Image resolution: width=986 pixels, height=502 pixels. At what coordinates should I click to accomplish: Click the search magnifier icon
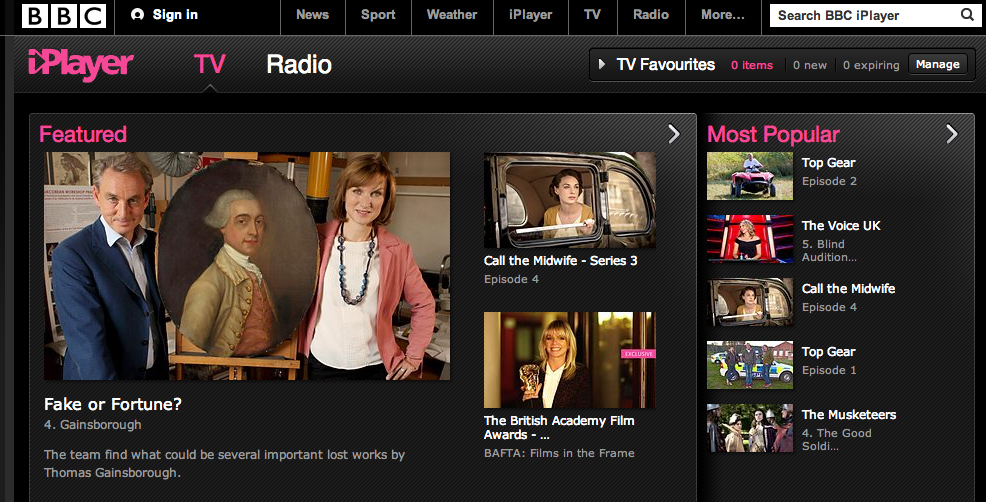(967, 14)
